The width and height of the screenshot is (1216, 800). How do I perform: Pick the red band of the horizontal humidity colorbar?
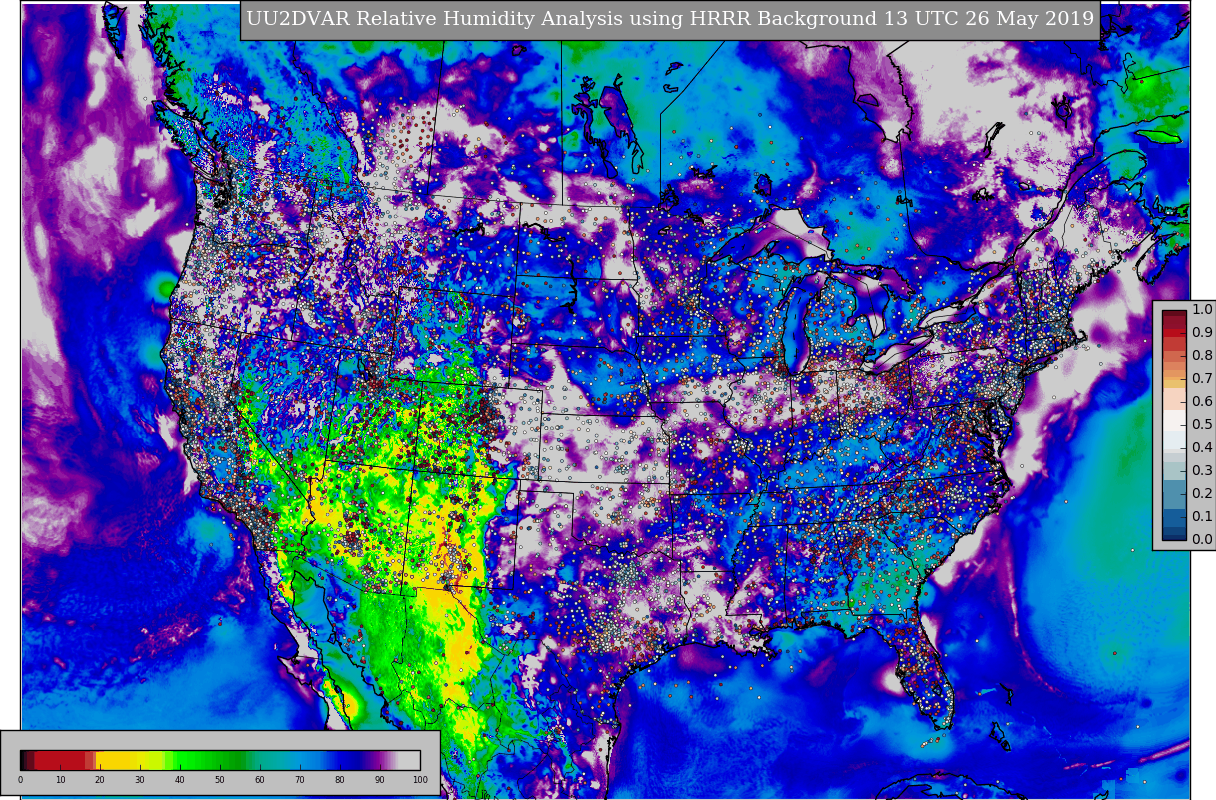tap(60, 760)
